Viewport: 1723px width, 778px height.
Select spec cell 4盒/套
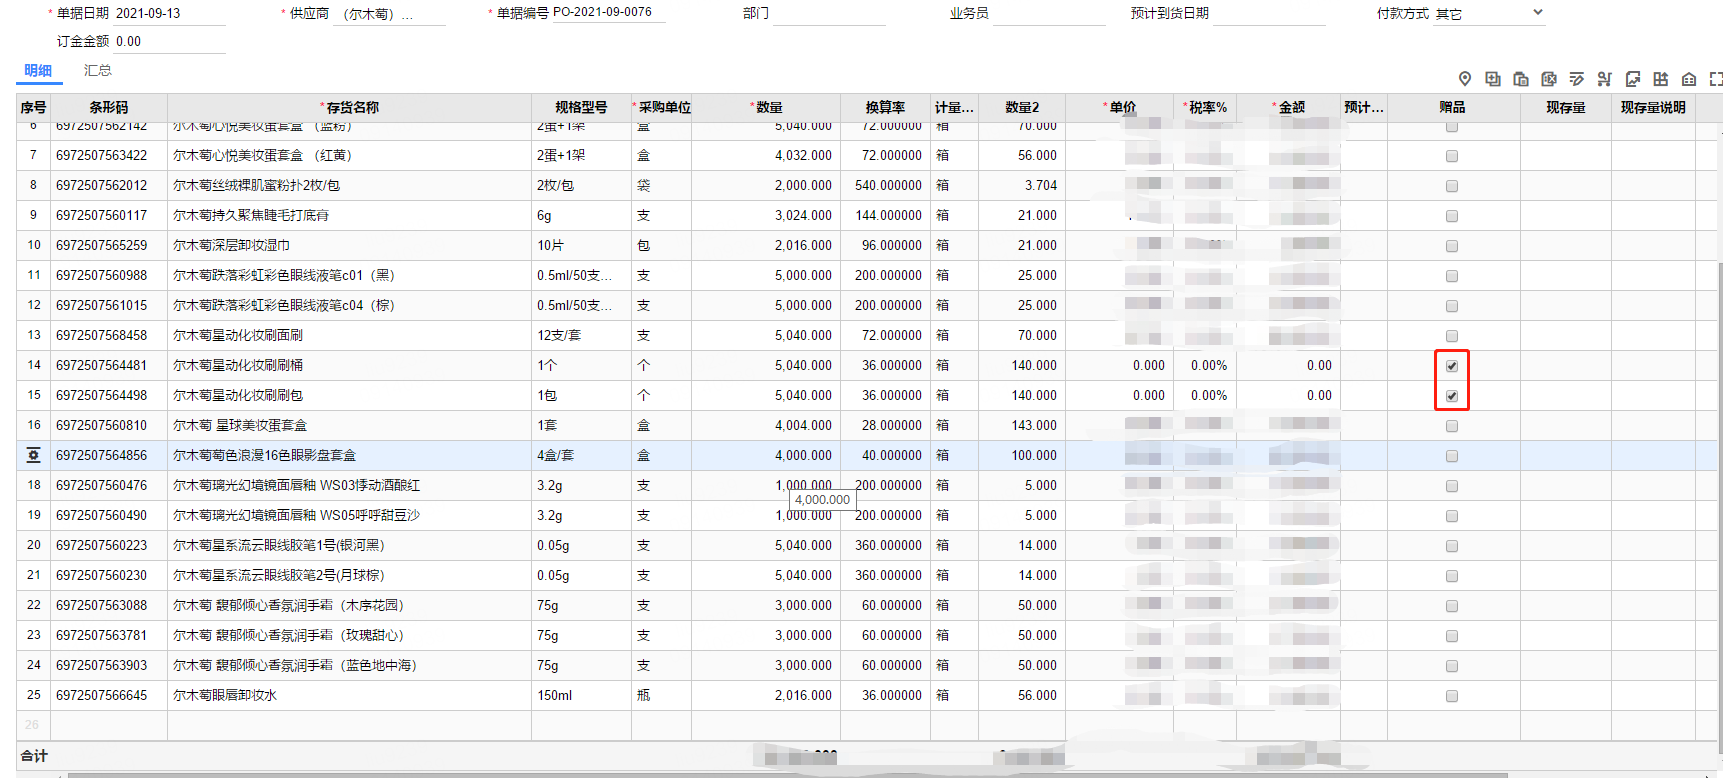click(581, 455)
